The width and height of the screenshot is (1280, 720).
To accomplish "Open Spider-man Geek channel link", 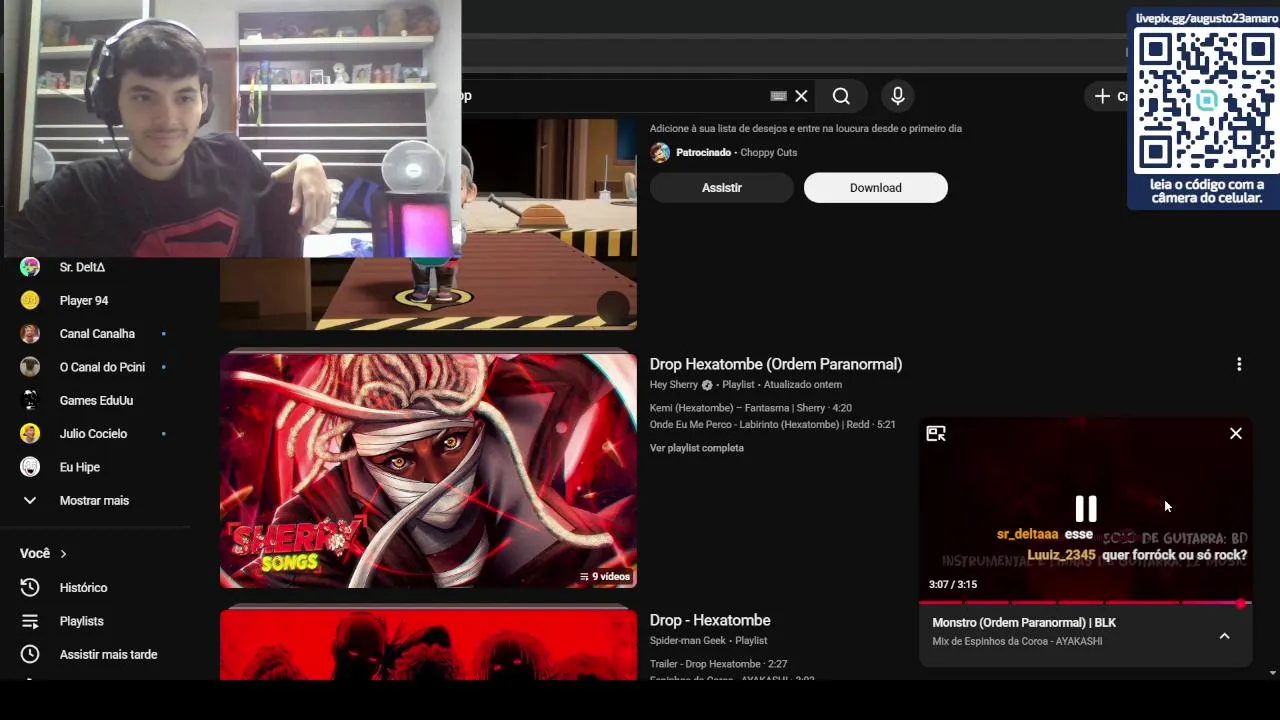I will pos(689,640).
